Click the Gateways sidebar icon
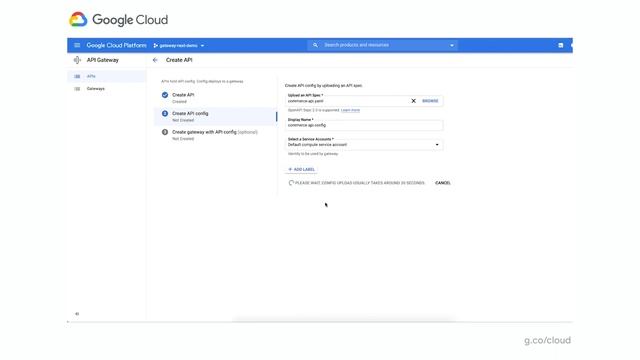Screen dimensions: 640x360 [x=77, y=89]
